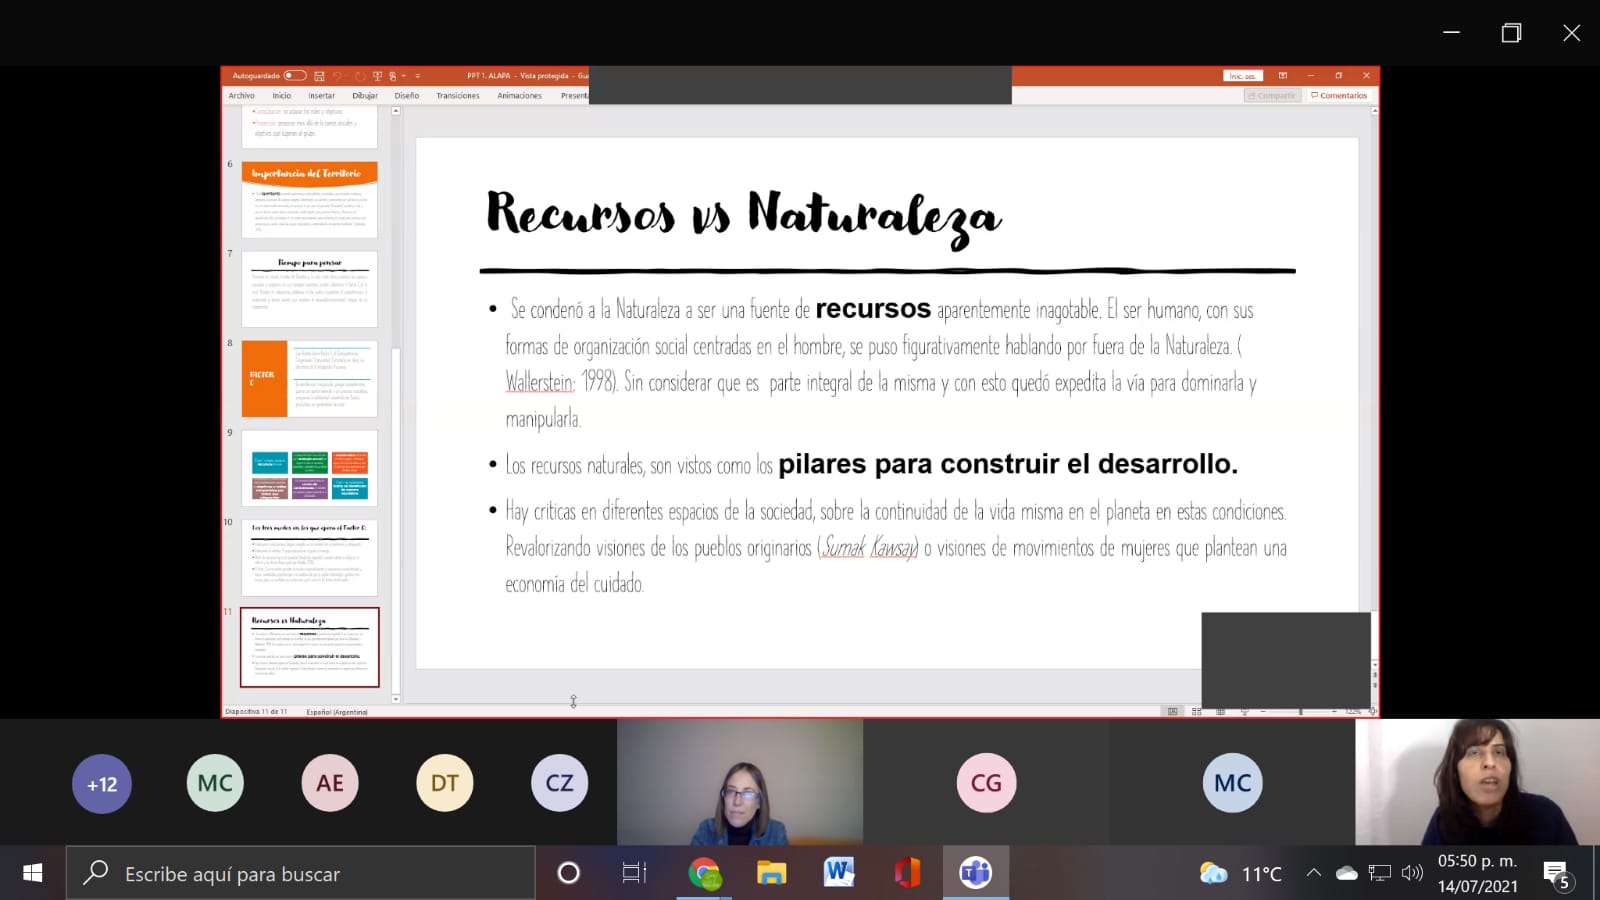Click the slide panel scrollbar down arrow
Viewport: 1600px width, 900px height.
[396, 699]
